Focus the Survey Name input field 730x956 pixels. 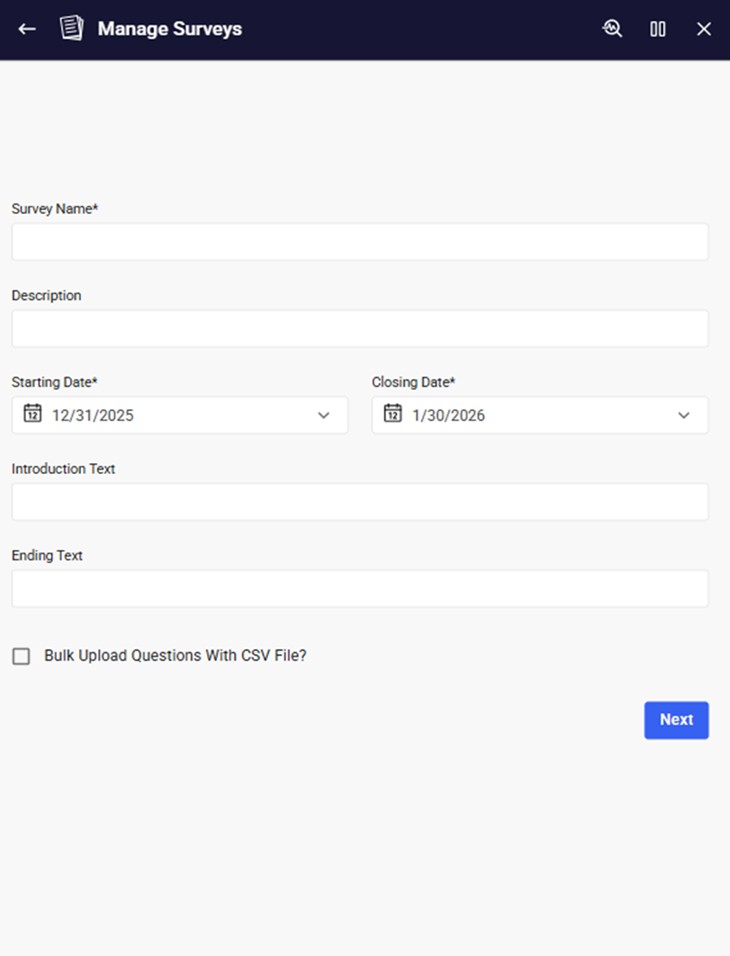[360, 242]
